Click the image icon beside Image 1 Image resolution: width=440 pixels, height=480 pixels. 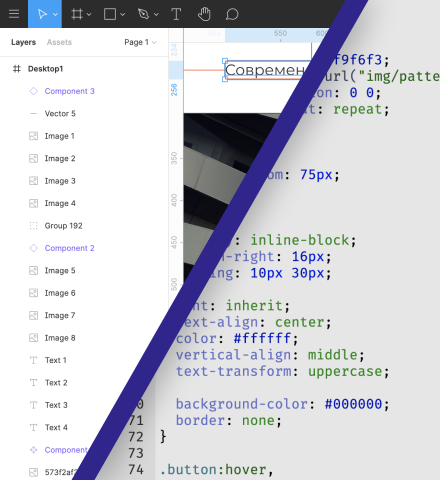coord(33,136)
